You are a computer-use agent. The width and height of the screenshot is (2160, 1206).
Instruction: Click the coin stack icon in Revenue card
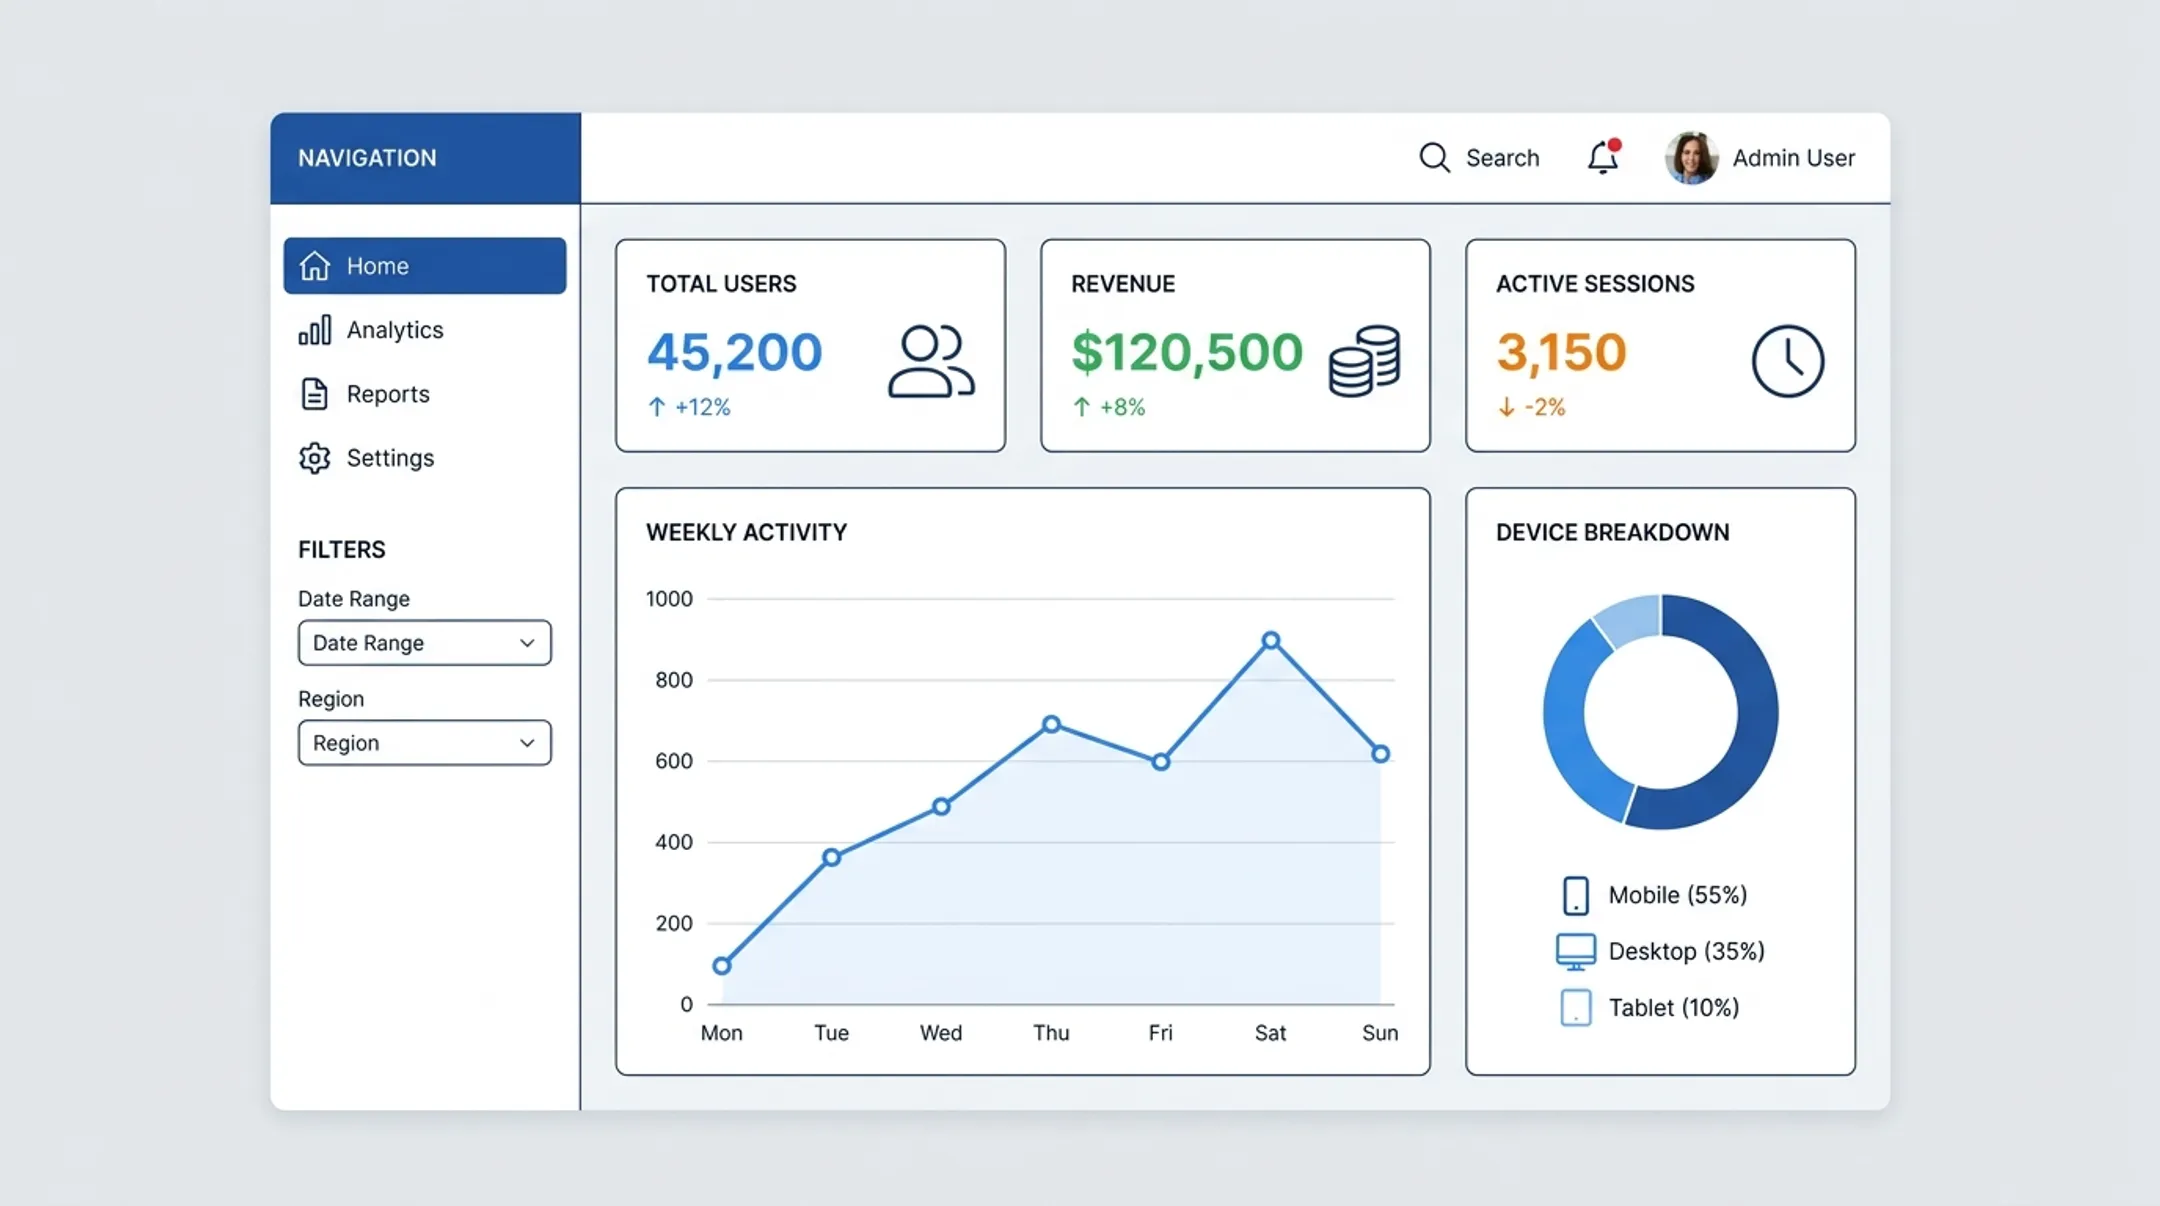click(1364, 361)
